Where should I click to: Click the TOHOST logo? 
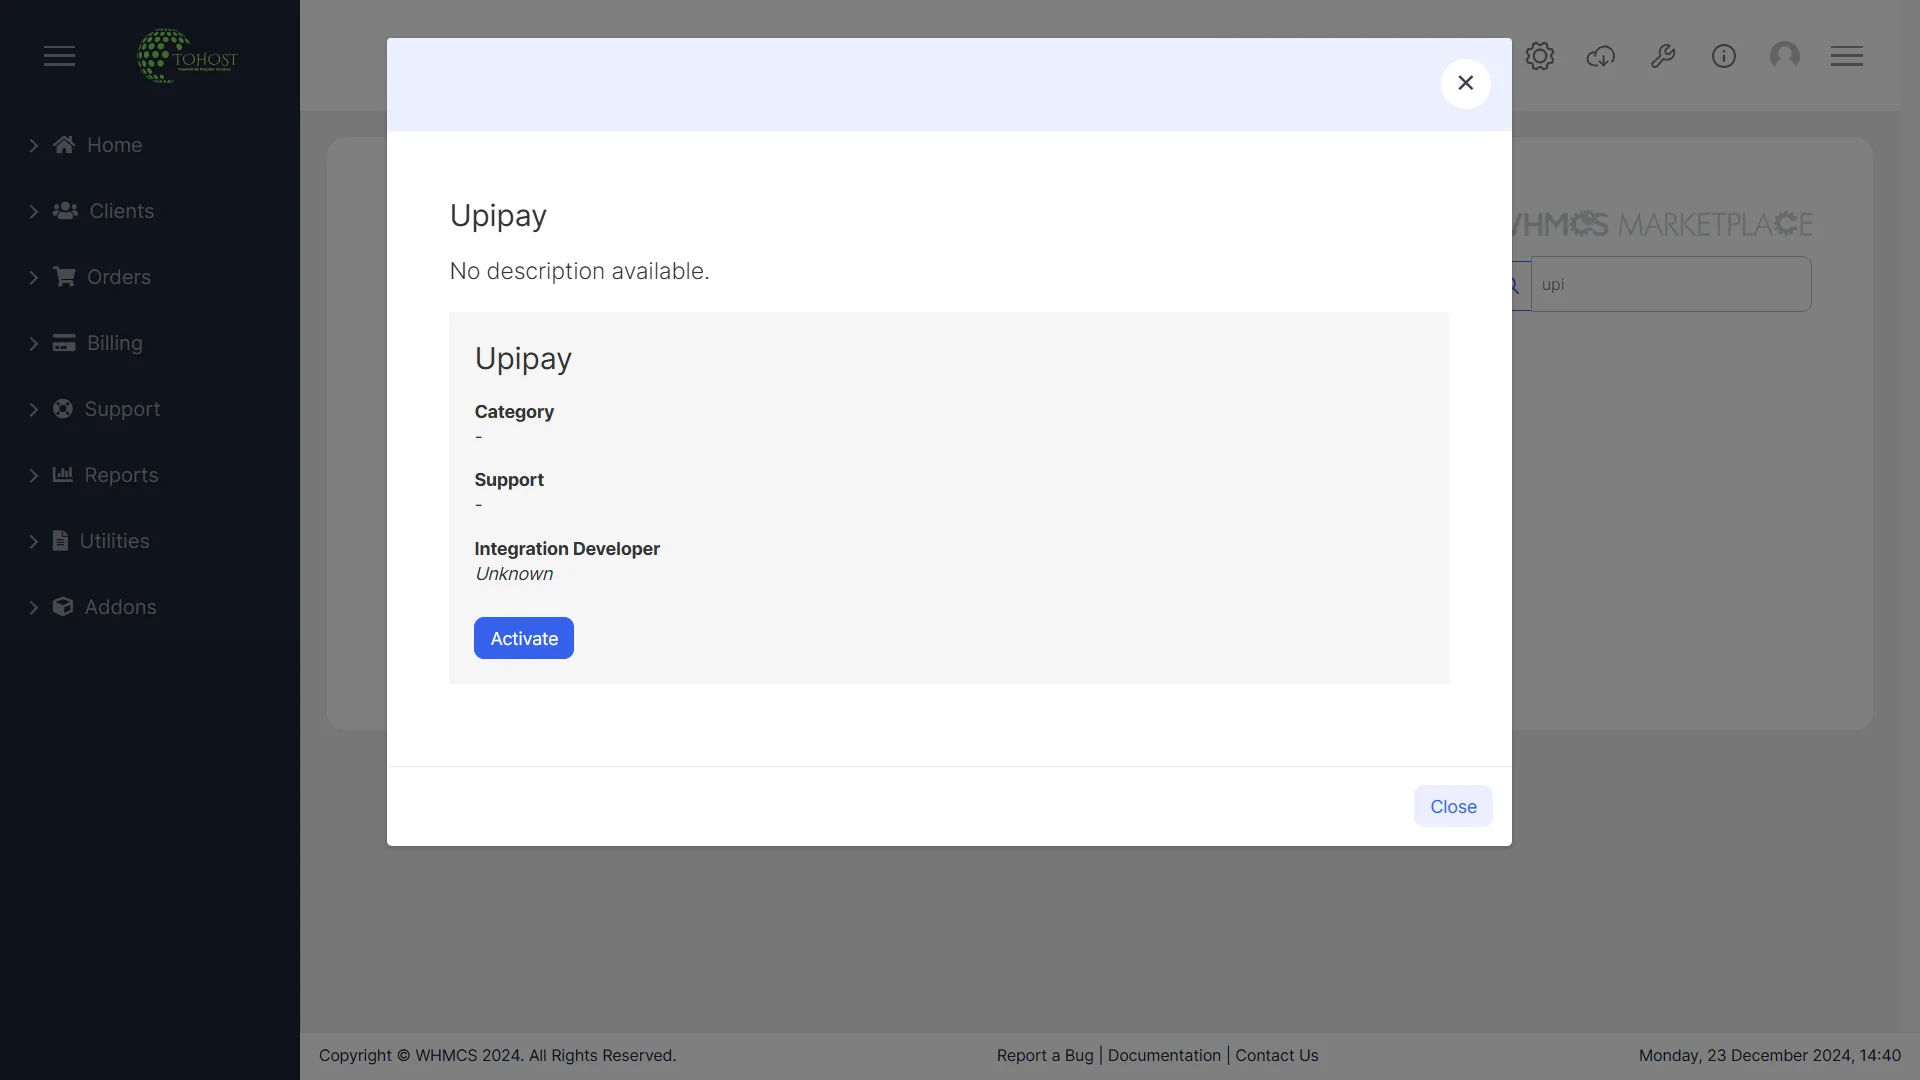pos(187,56)
